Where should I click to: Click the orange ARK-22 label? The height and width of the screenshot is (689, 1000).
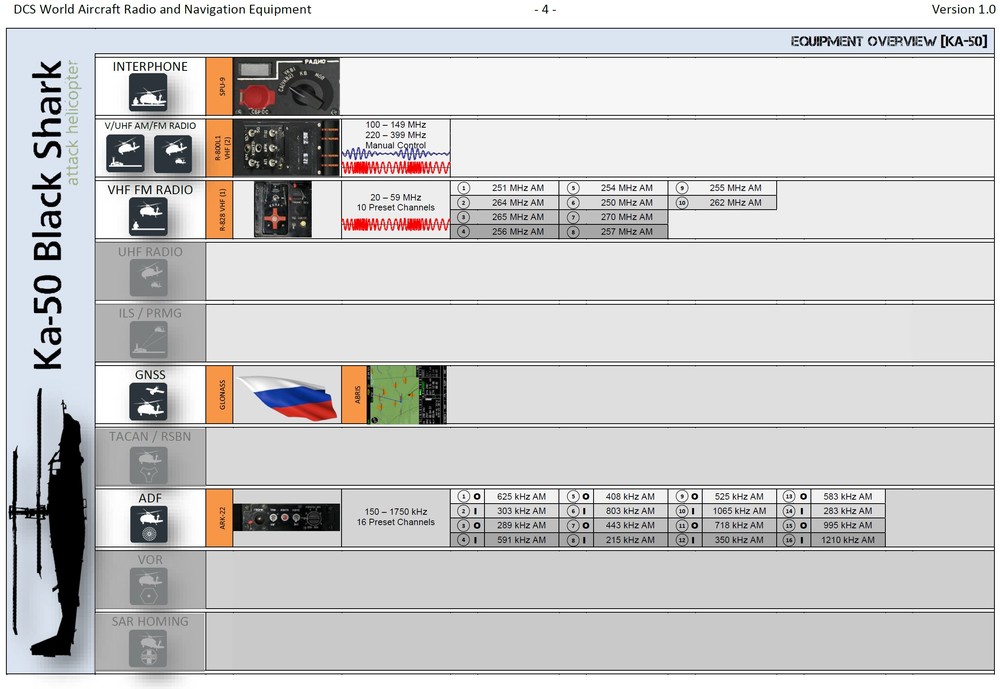tap(219, 517)
